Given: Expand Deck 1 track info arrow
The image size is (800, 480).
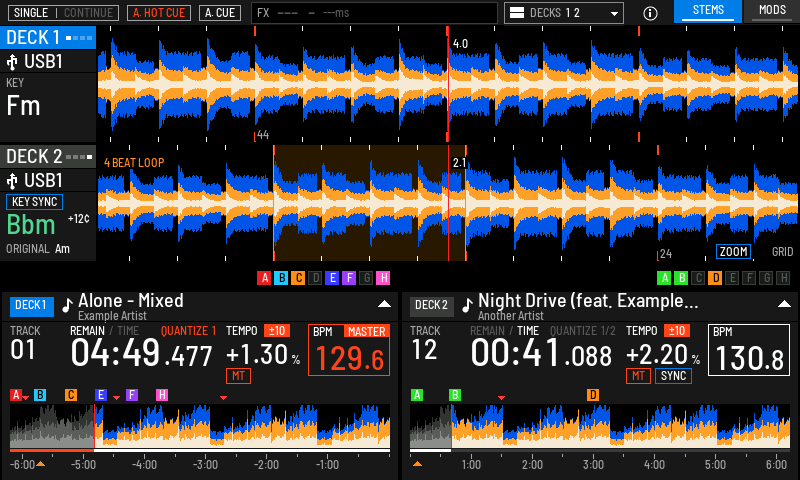Looking at the screenshot, I should point(384,304).
